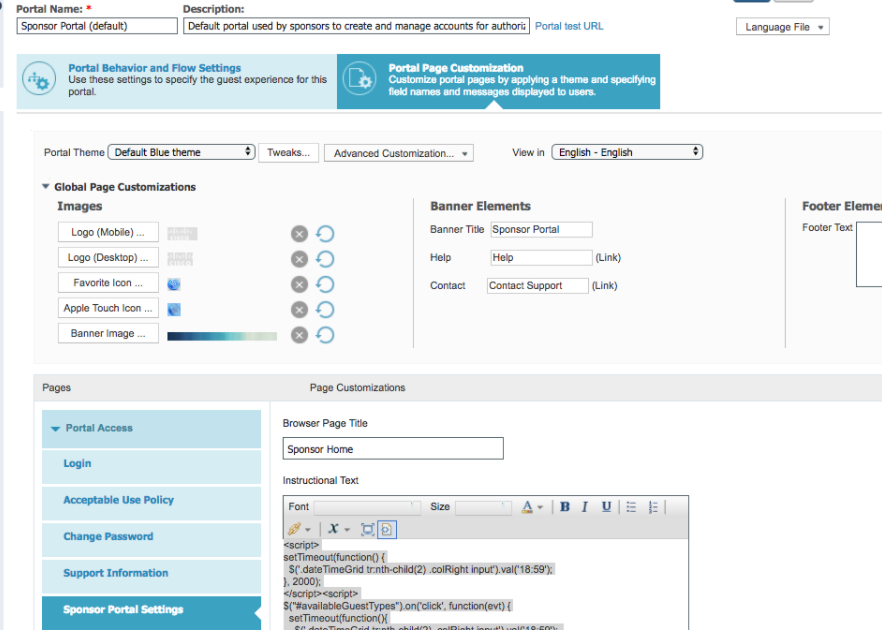
Task: Click the Footer Text box
Action: (869, 254)
